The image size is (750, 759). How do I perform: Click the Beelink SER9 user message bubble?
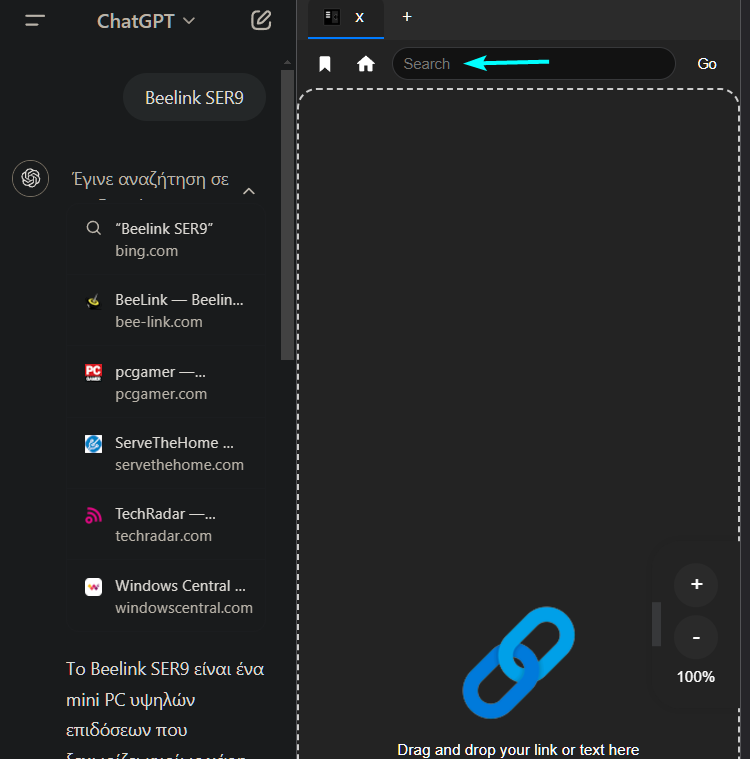pos(194,97)
